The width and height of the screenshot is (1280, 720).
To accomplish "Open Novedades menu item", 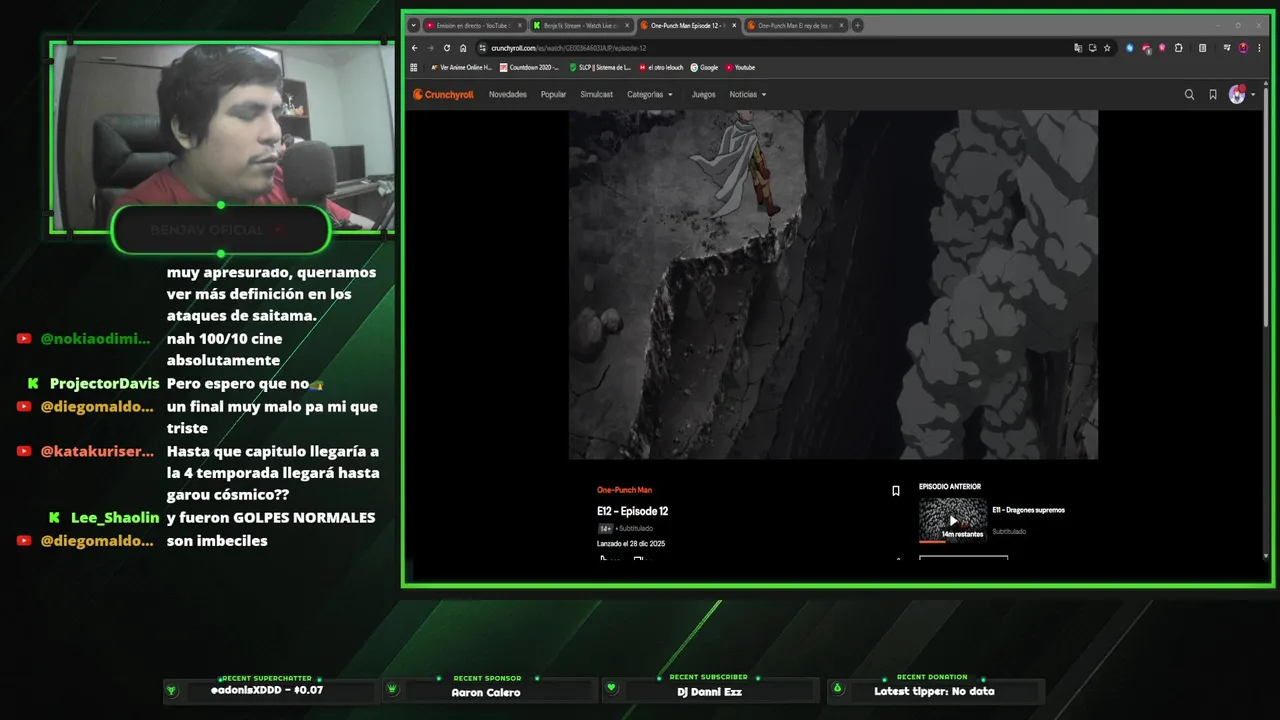I will [508, 95].
